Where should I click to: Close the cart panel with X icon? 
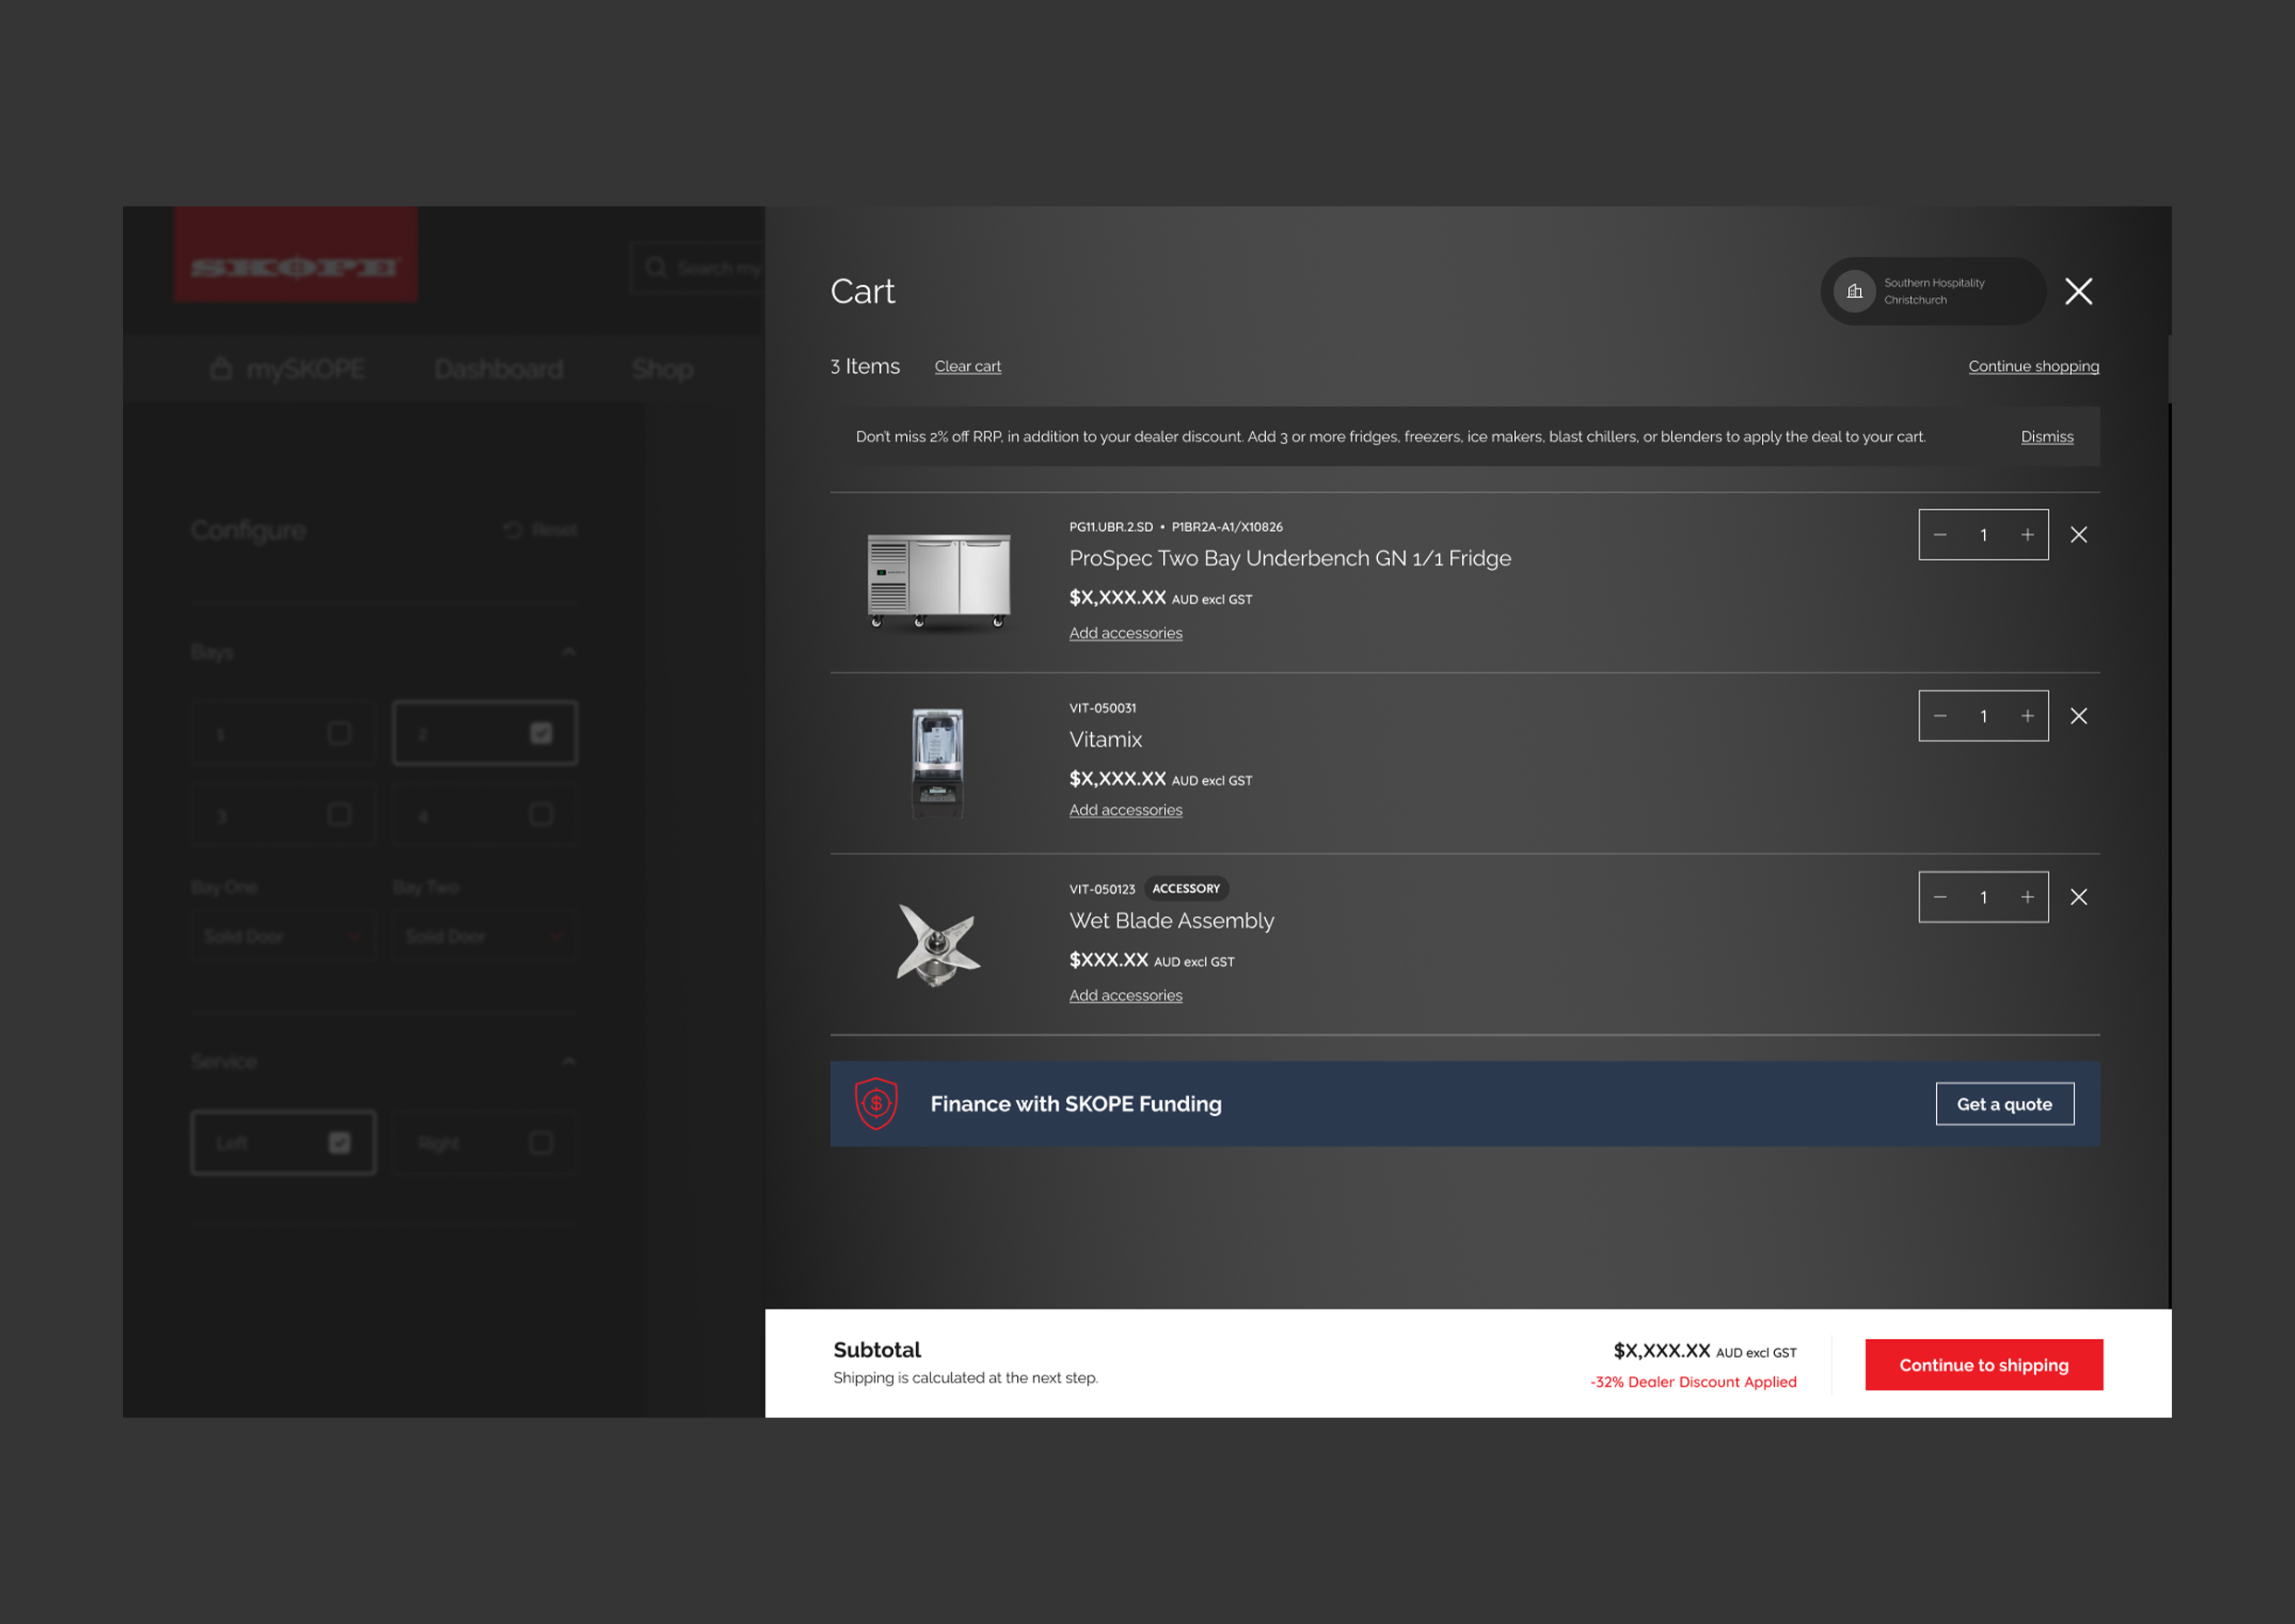(x=2078, y=291)
